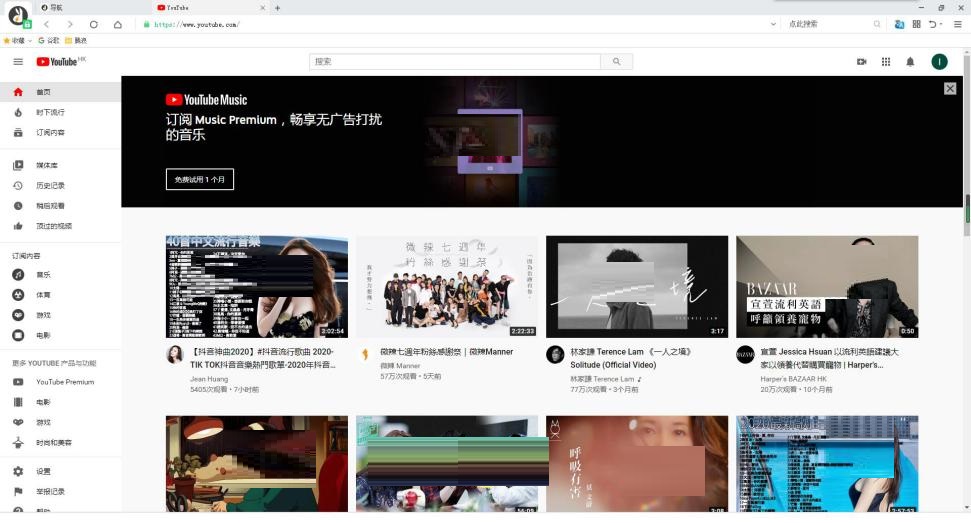Open Fashion & Beauty (时尚和美容)
This screenshot has height=523, width=971.
tap(60, 443)
